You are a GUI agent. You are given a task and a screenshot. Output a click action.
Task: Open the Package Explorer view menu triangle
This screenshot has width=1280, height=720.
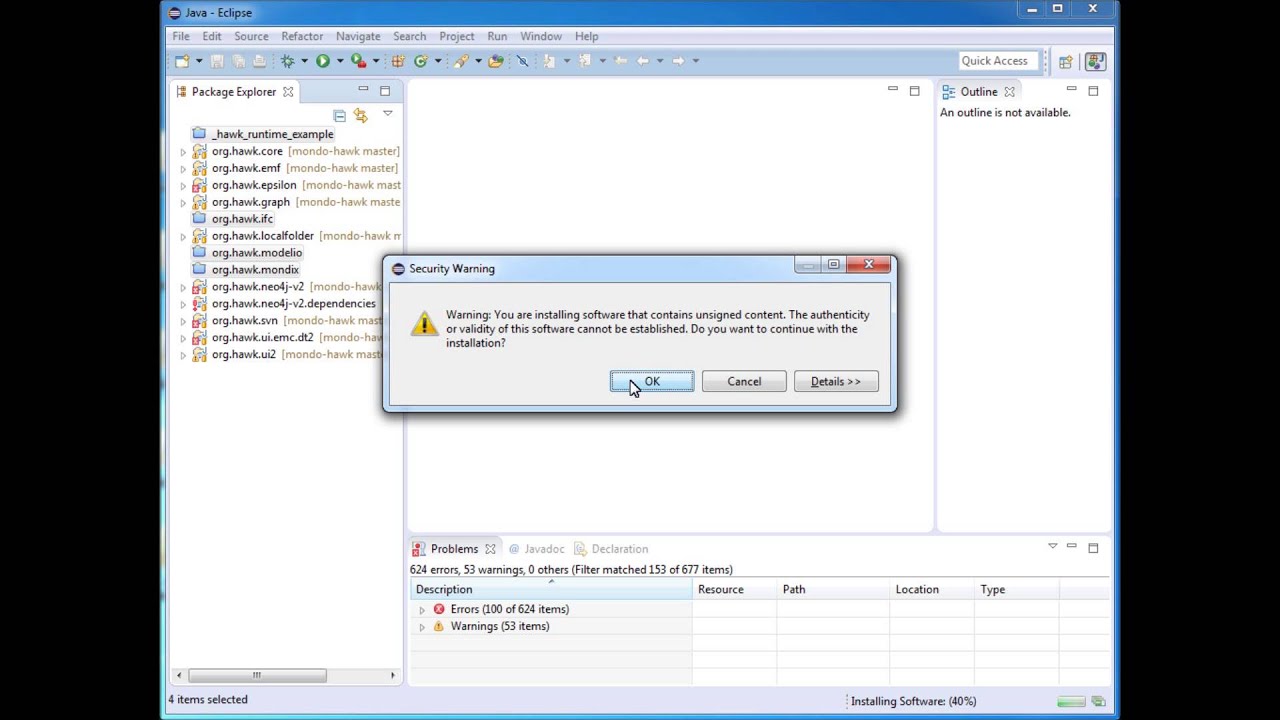tap(388, 114)
